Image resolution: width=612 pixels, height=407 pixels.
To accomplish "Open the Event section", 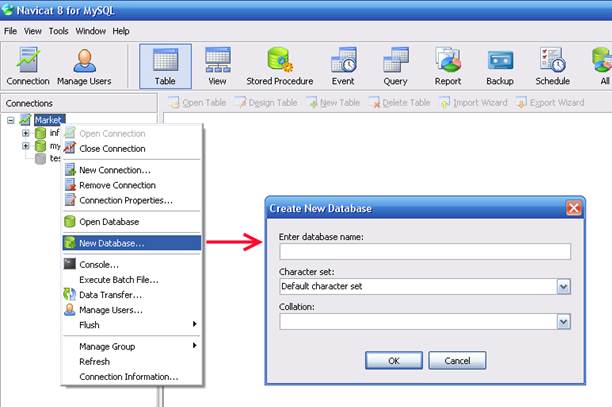I will (343, 66).
